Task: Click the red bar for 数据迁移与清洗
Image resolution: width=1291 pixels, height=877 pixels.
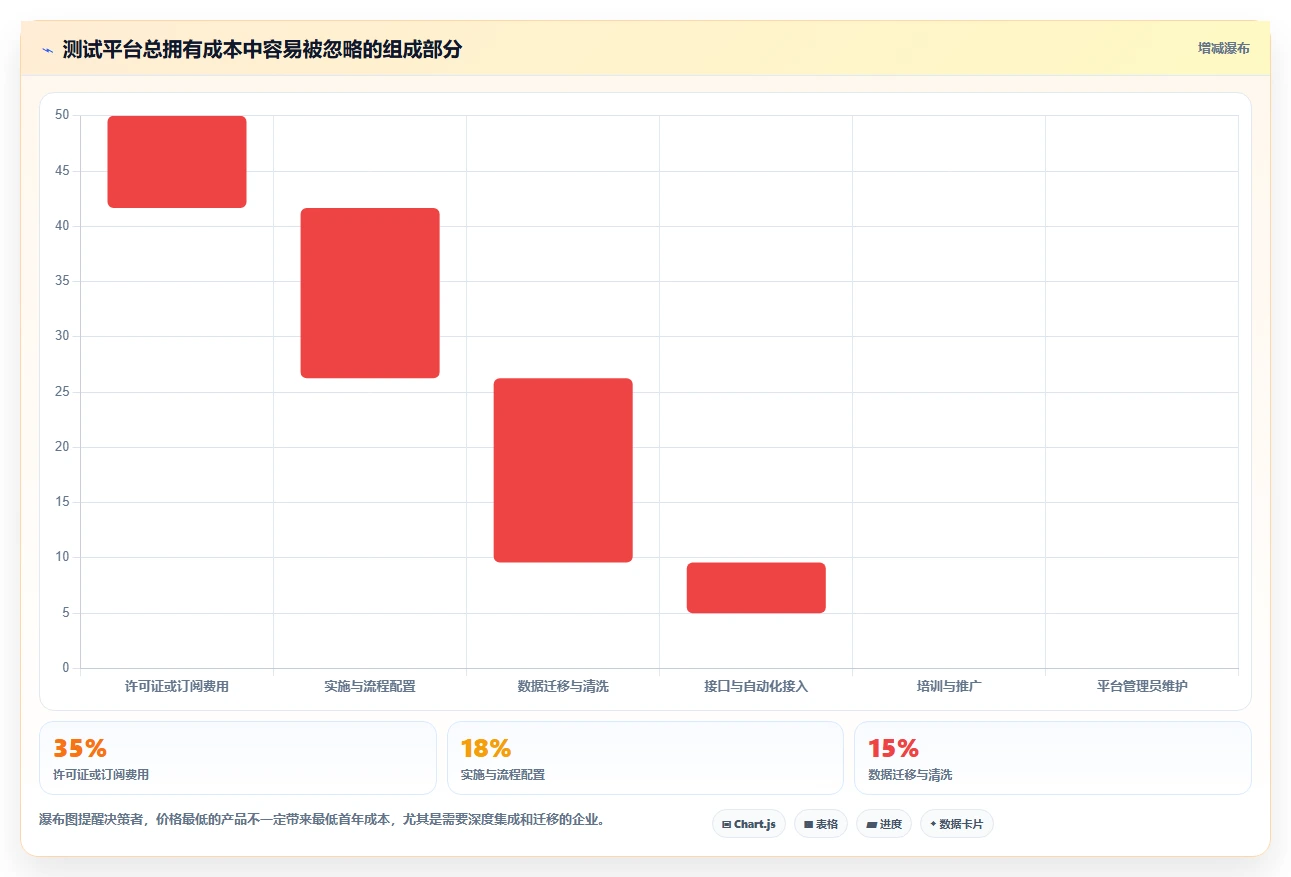Action: tap(563, 470)
